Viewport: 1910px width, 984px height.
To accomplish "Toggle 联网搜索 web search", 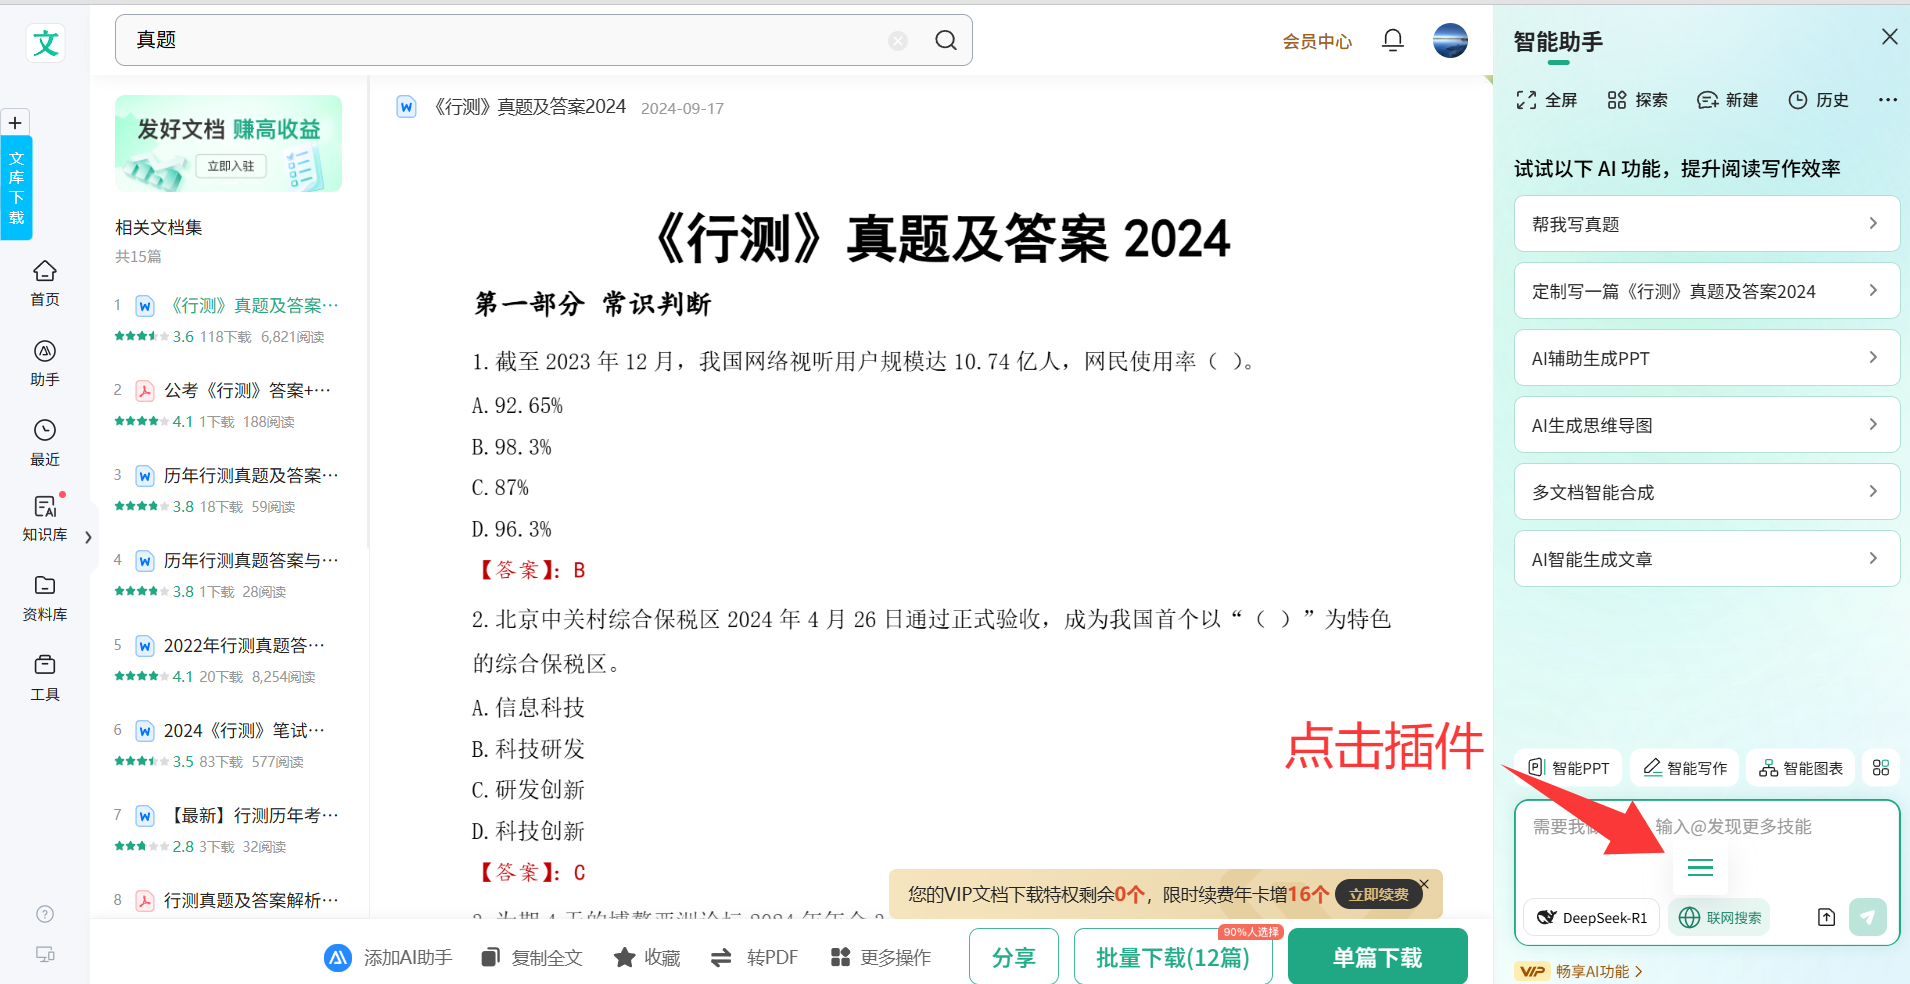I will (1719, 917).
